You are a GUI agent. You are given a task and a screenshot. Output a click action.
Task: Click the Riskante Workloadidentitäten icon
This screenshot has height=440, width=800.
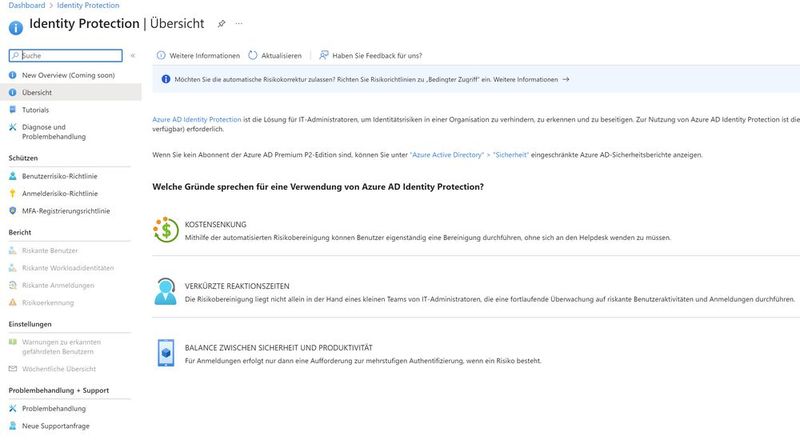coord(13,268)
